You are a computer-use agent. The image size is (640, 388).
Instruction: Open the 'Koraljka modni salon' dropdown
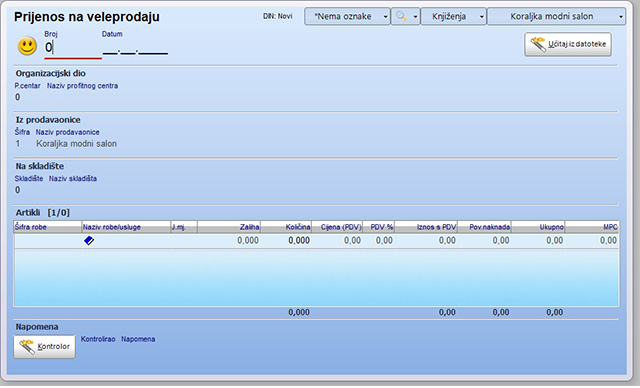click(556, 16)
